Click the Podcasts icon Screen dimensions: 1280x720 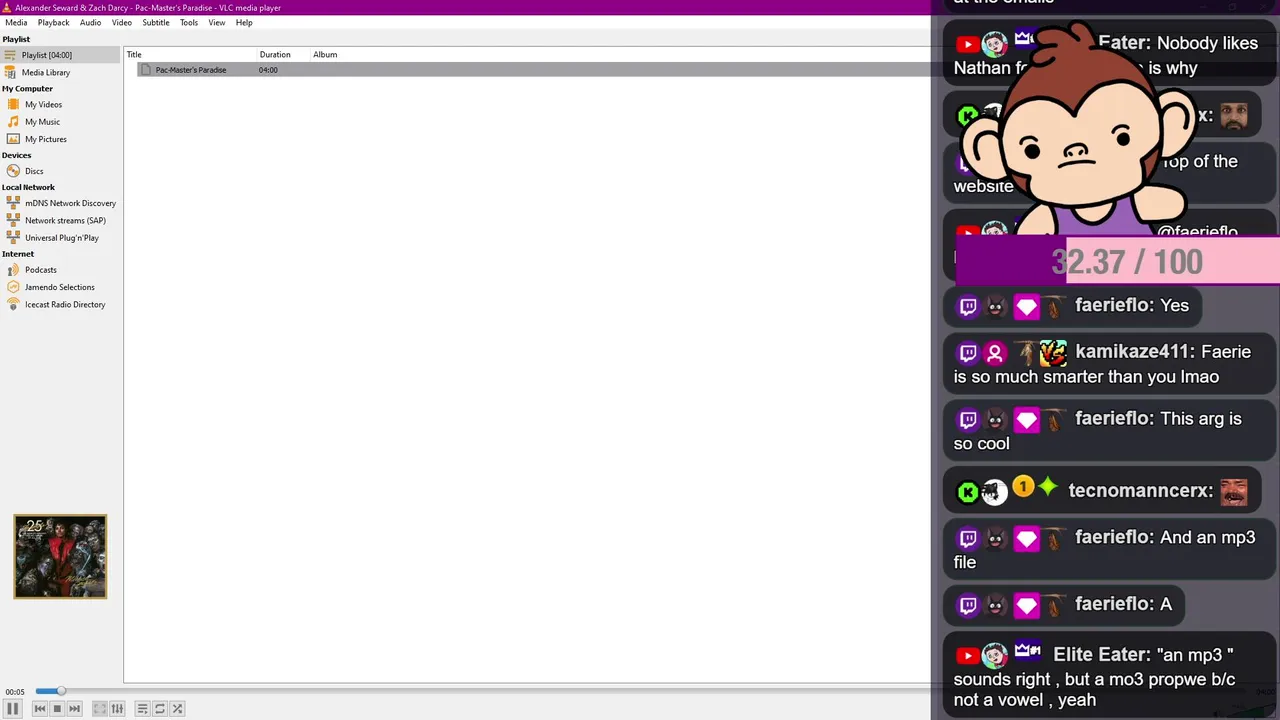[x=13, y=270]
